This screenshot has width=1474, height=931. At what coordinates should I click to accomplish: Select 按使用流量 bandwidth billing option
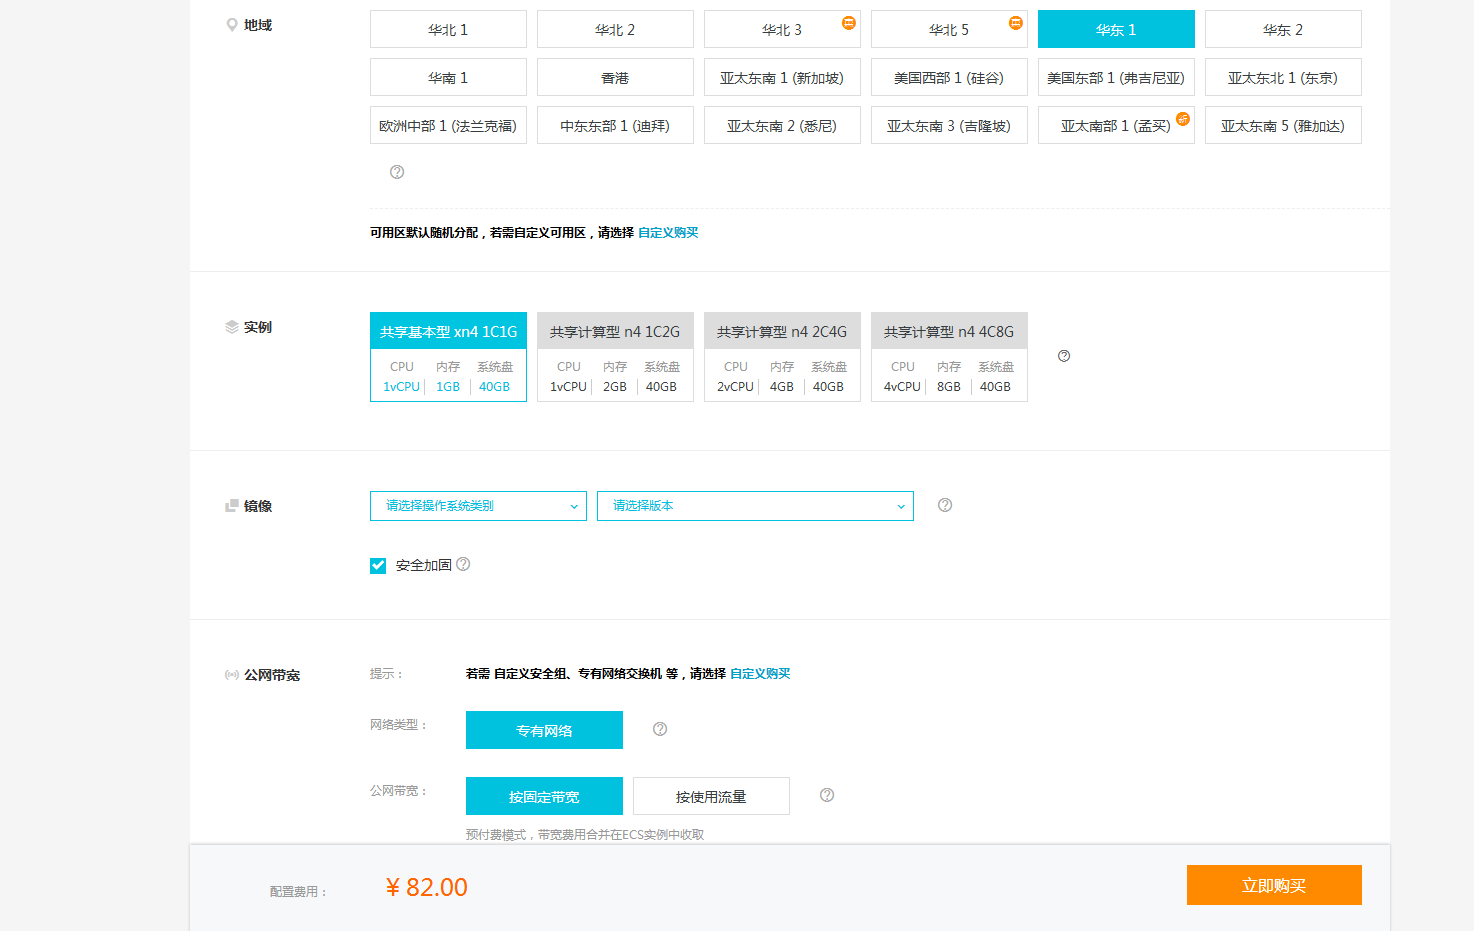(x=711, y=796)
